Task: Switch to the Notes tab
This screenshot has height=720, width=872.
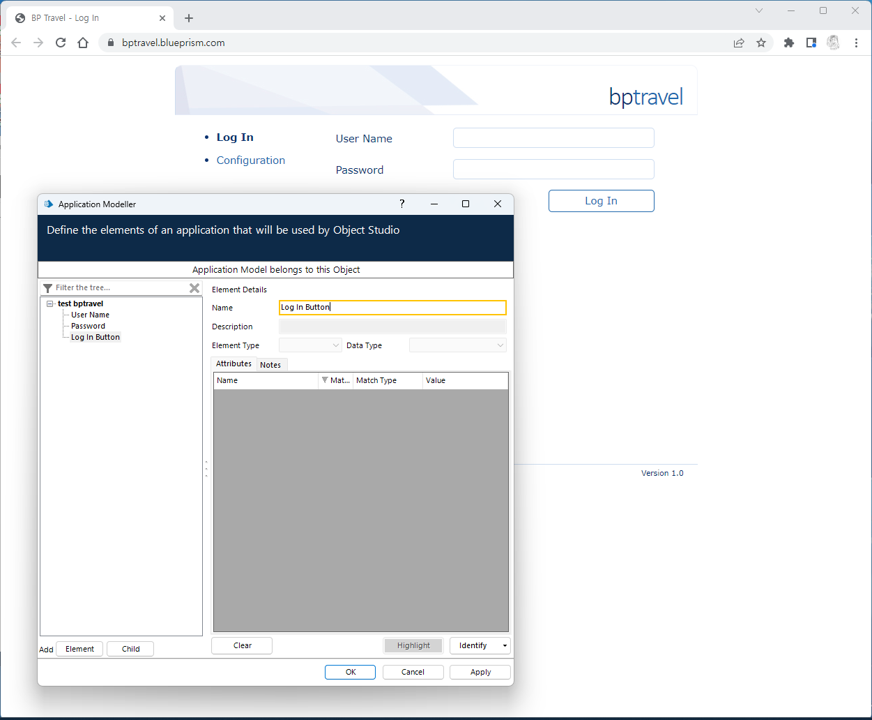Action: pos(270,365)
